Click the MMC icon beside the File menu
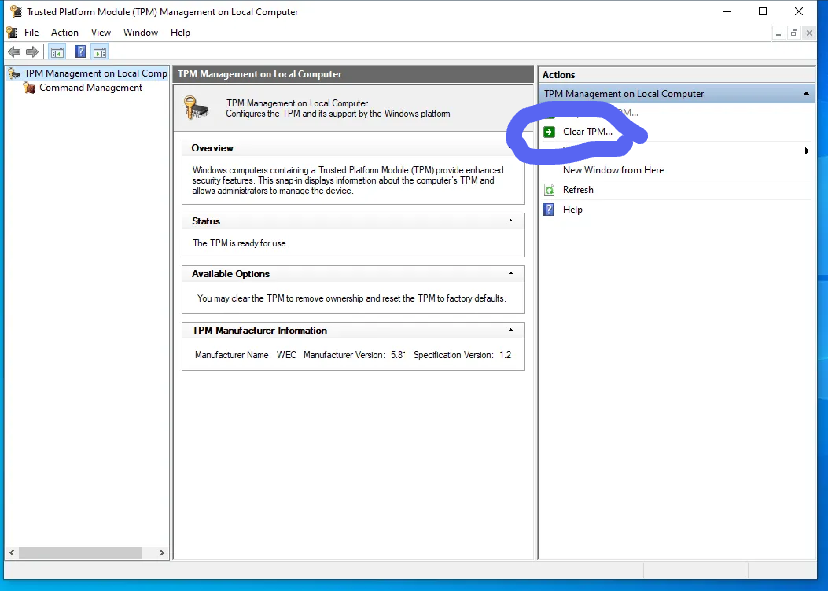Screen dimensions: 828x591 tap(12, 32)
